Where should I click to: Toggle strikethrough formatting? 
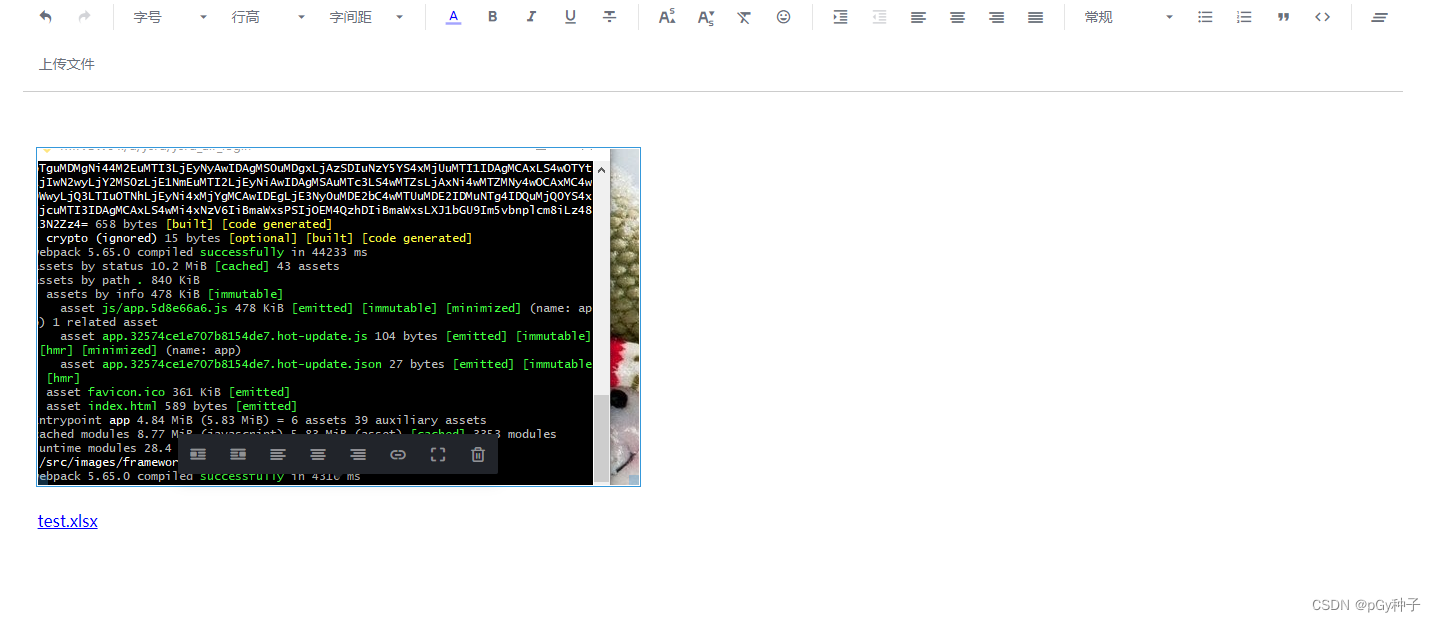click(x=610, y=17)
